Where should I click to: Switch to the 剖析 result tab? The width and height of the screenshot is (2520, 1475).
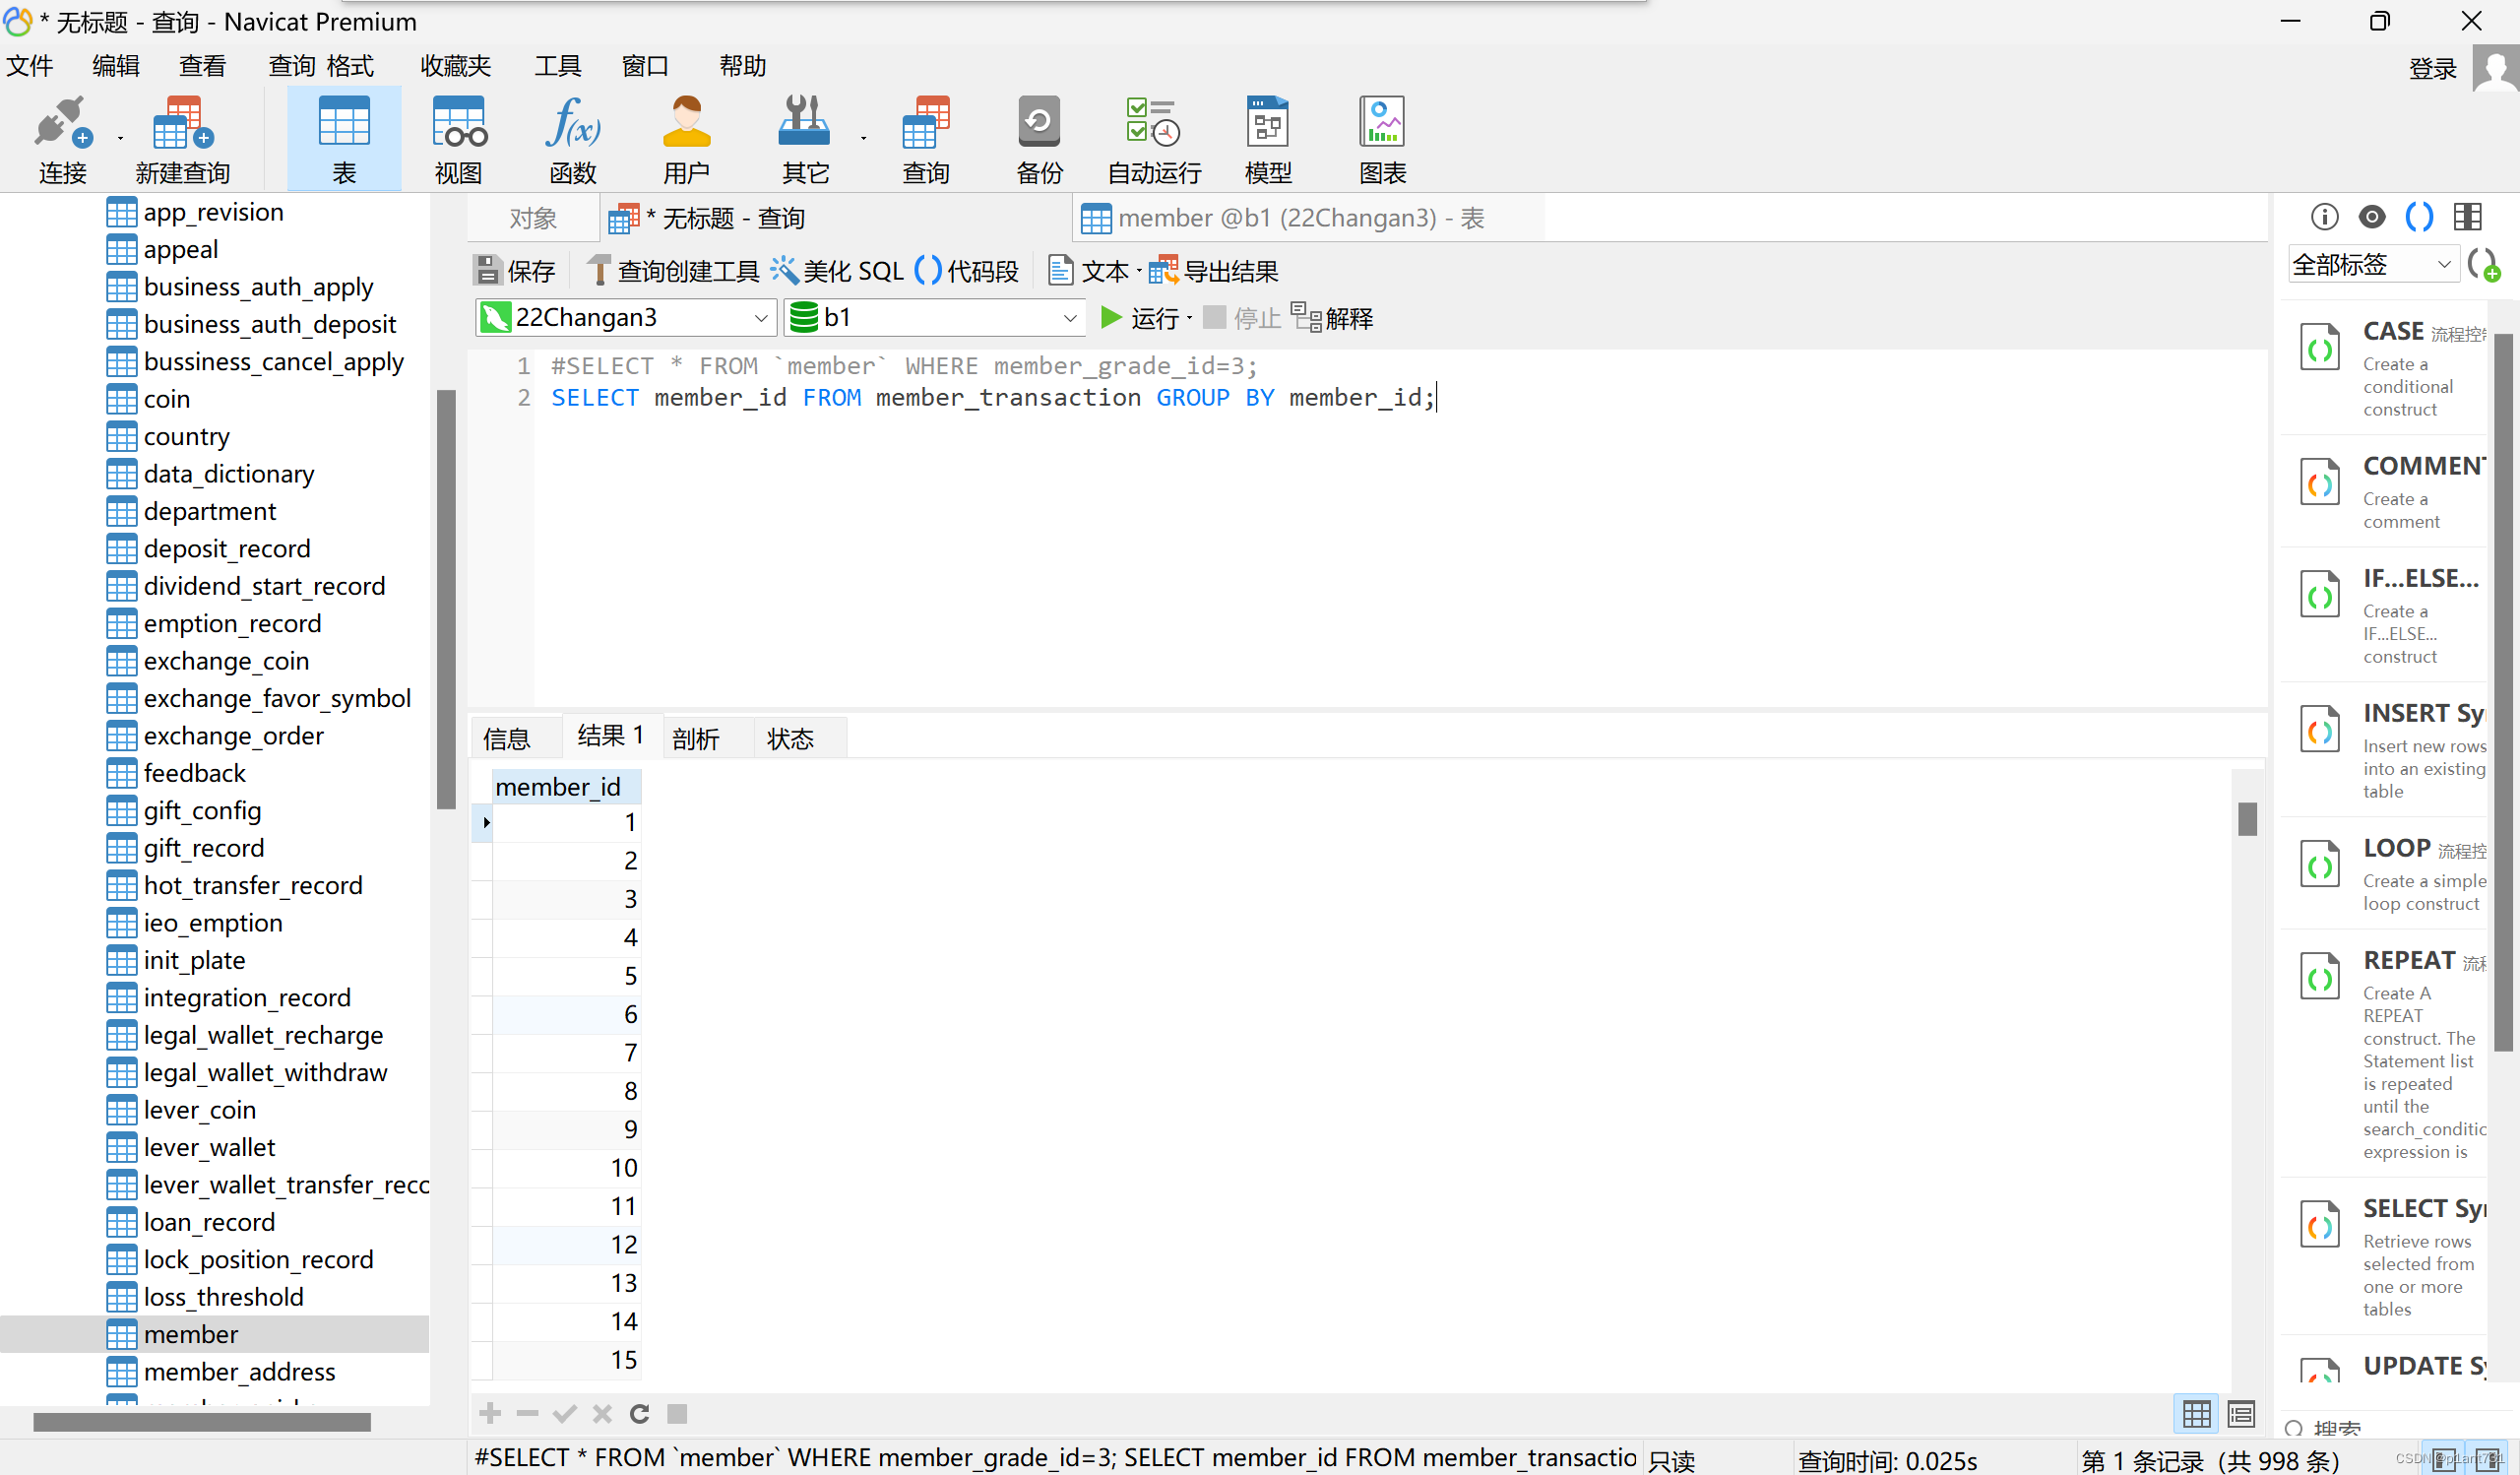pyautogui.click(x=696, y=739)
